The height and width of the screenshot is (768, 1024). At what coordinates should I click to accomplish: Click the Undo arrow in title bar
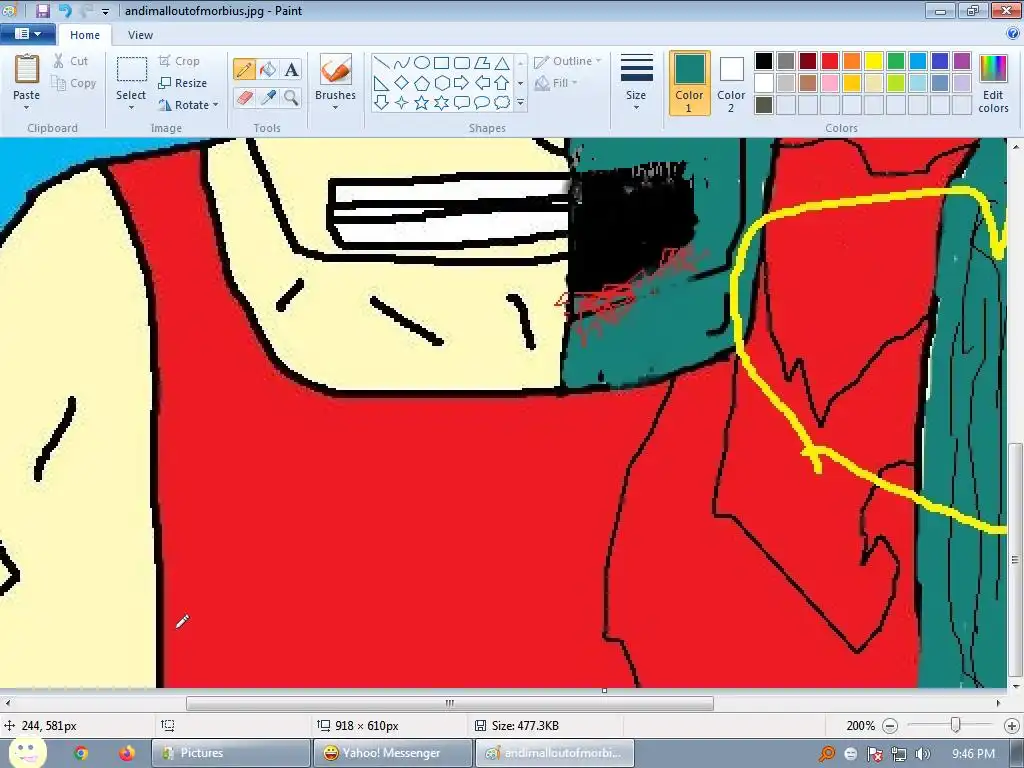click(65, 10)
